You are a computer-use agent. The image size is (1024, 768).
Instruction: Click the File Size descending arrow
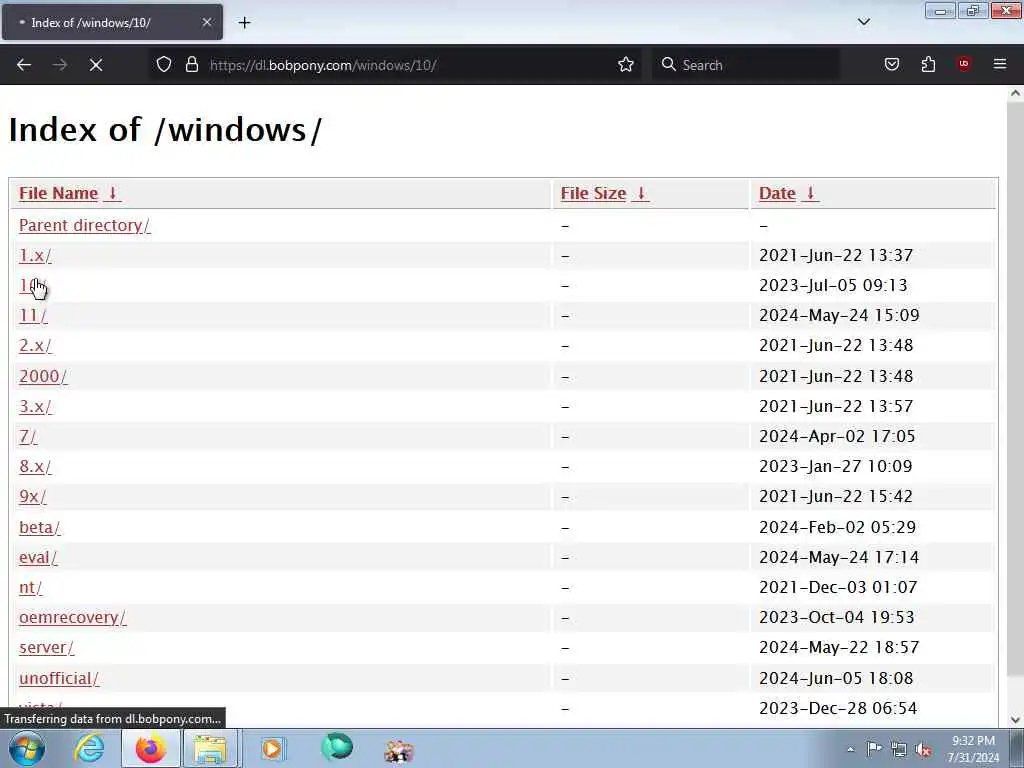coord(641,193)
